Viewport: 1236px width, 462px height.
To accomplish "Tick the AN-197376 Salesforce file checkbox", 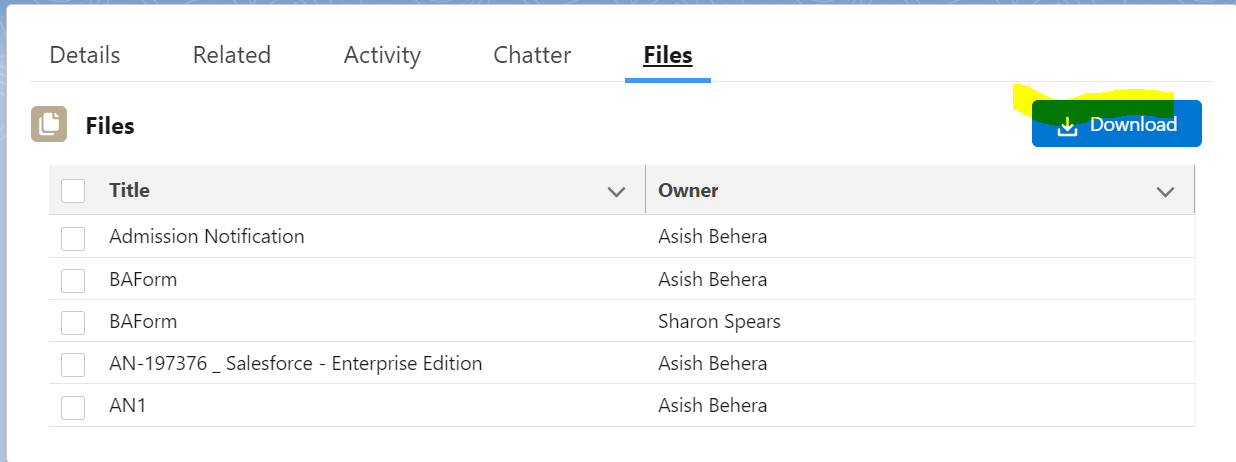I will pyautogui.click(x=73, y=364).
